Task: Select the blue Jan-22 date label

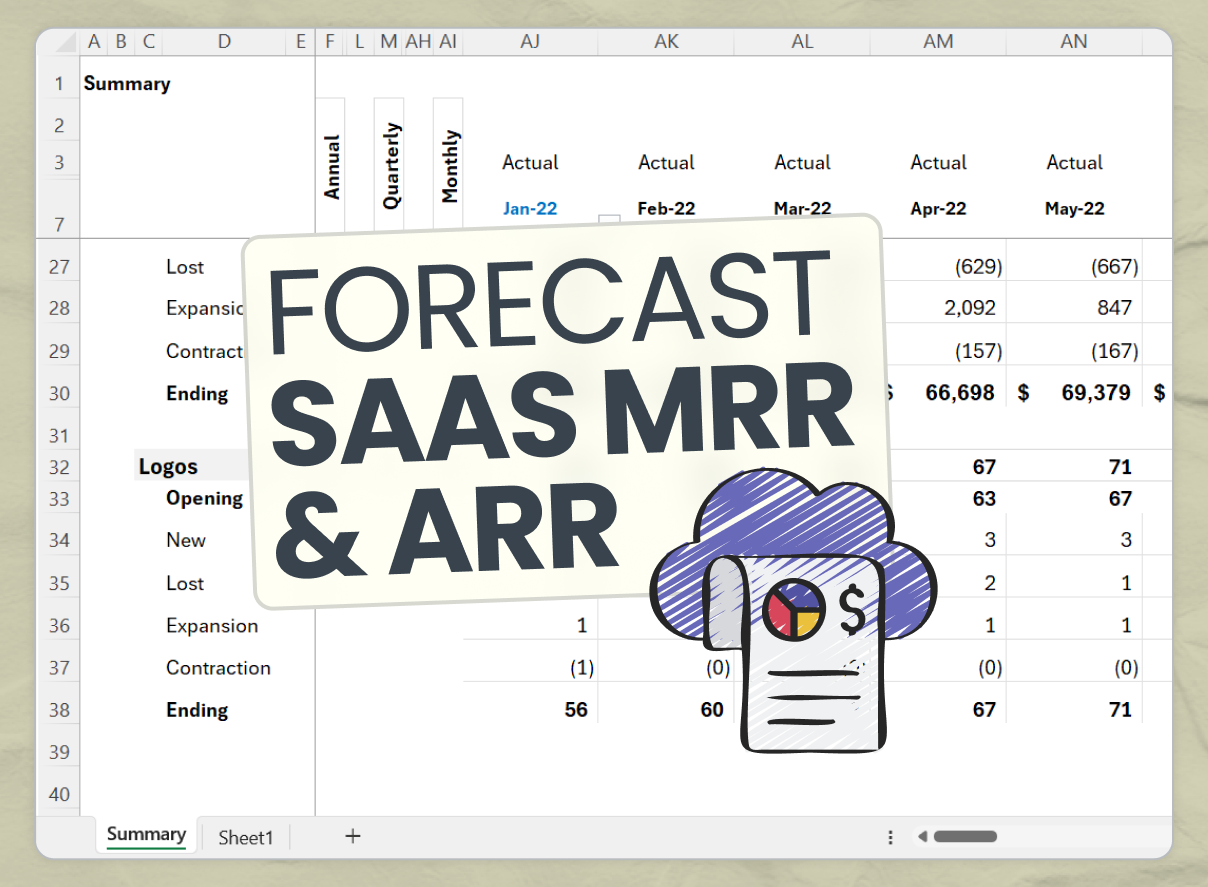Action: click(530, 208)
